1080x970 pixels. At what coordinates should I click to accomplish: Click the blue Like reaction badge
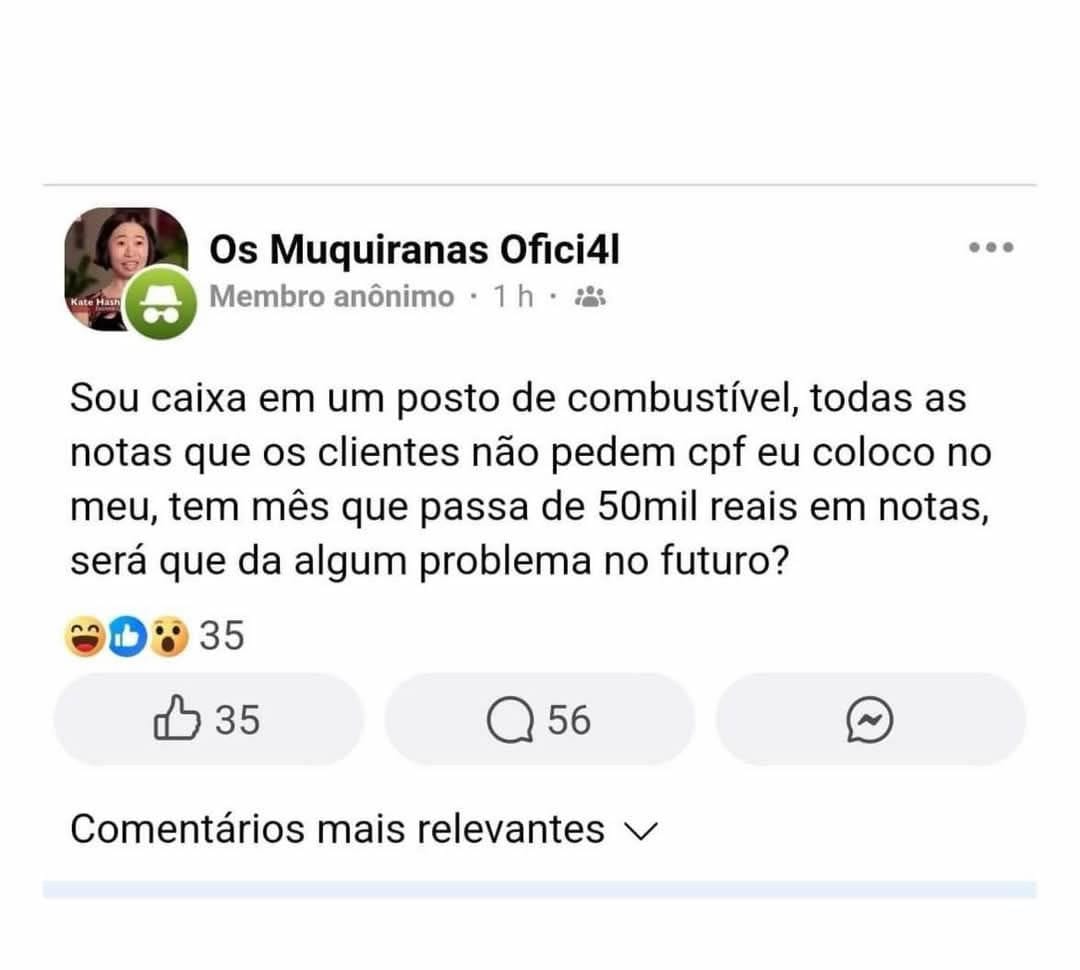128,636
